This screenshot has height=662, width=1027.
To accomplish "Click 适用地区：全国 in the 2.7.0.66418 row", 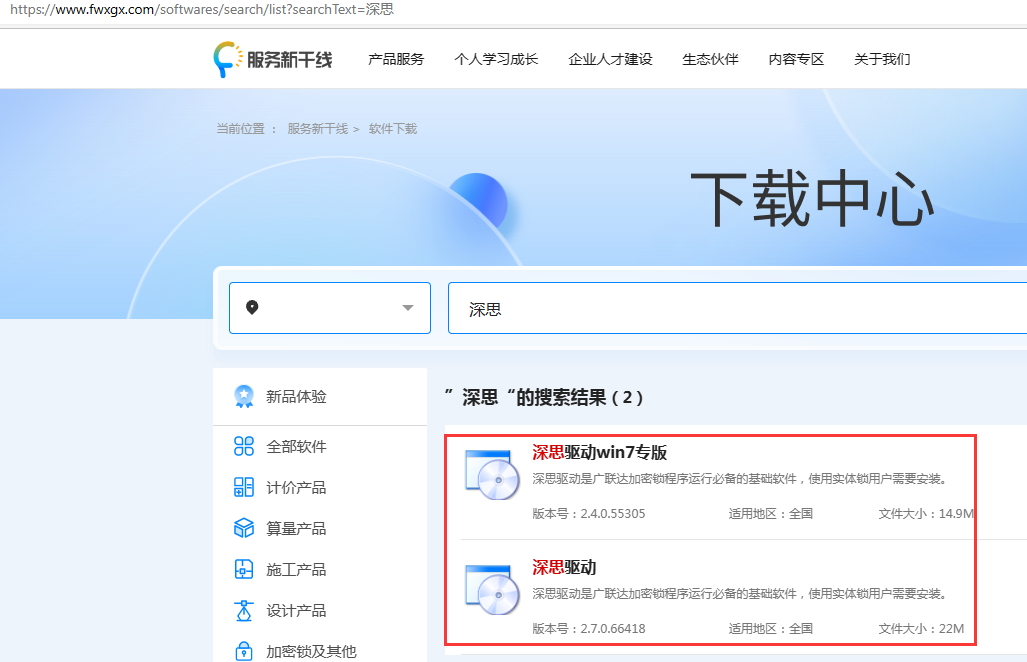I will click(x=771, y=629).
